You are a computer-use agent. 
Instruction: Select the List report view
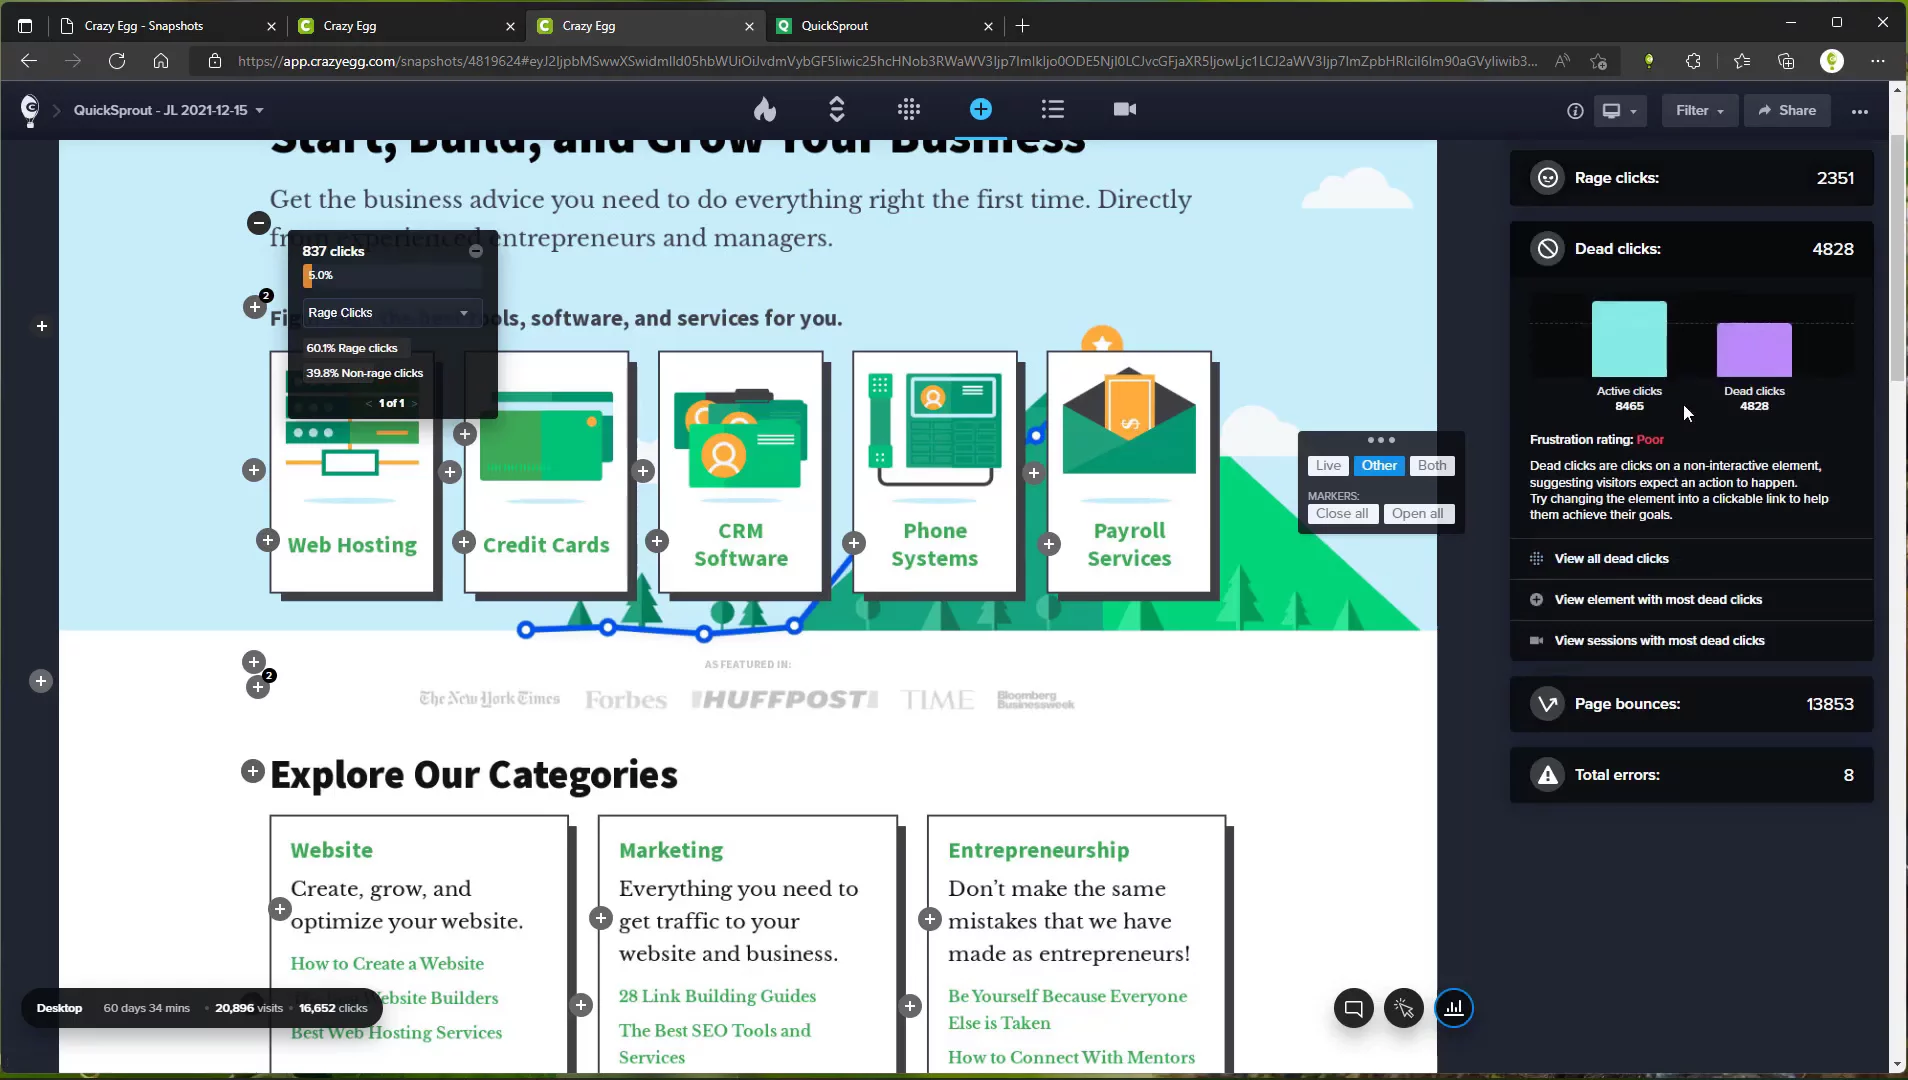[x=1052, y=110]
